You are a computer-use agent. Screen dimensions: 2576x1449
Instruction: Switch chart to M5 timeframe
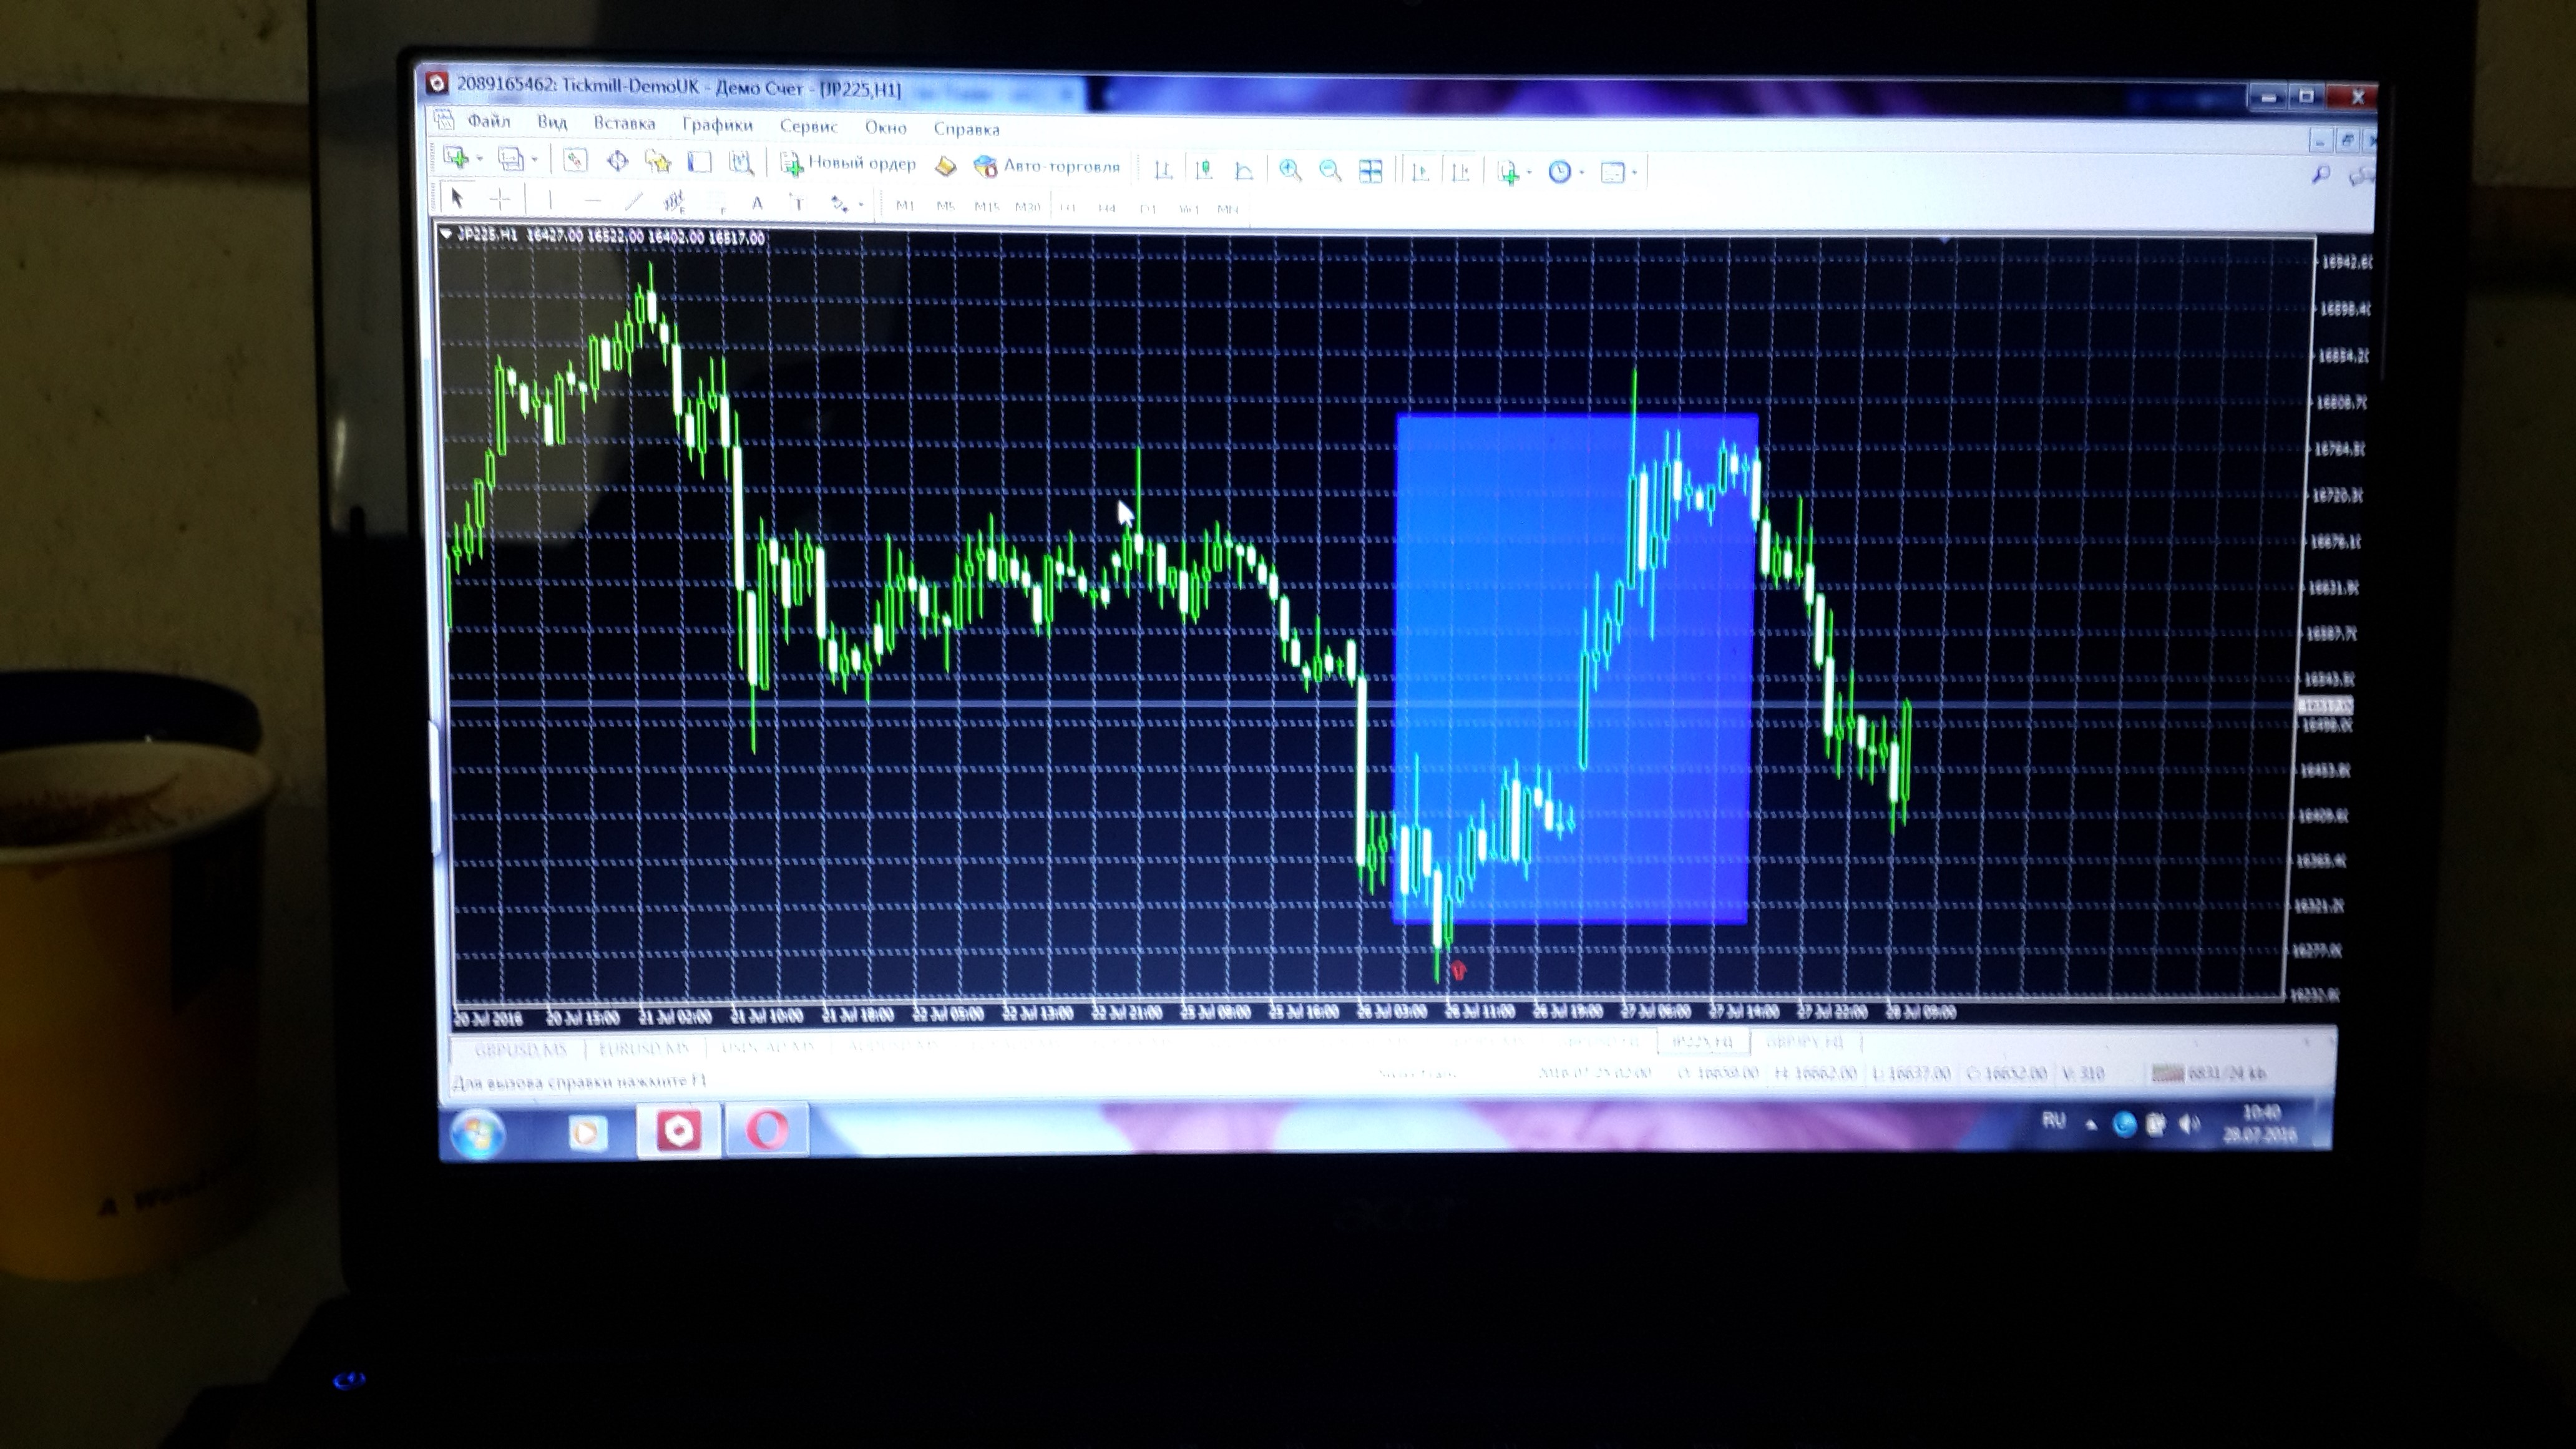(945, 207)
